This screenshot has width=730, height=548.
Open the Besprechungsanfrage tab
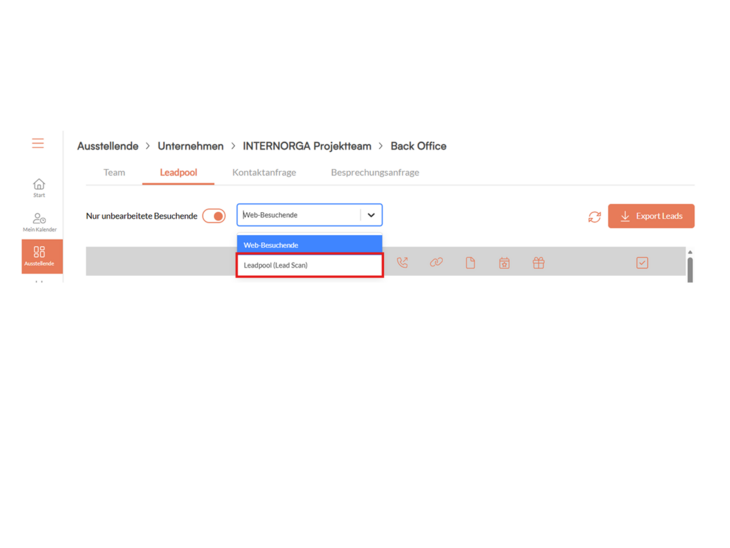(374, 173)
